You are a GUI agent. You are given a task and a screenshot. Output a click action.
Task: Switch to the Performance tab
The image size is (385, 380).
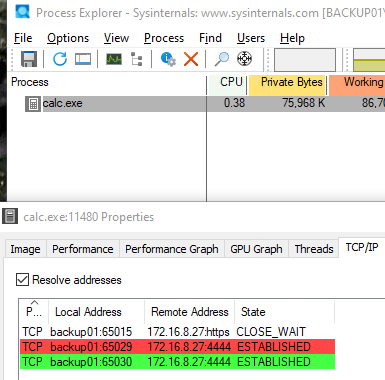(x=83, y=249)
